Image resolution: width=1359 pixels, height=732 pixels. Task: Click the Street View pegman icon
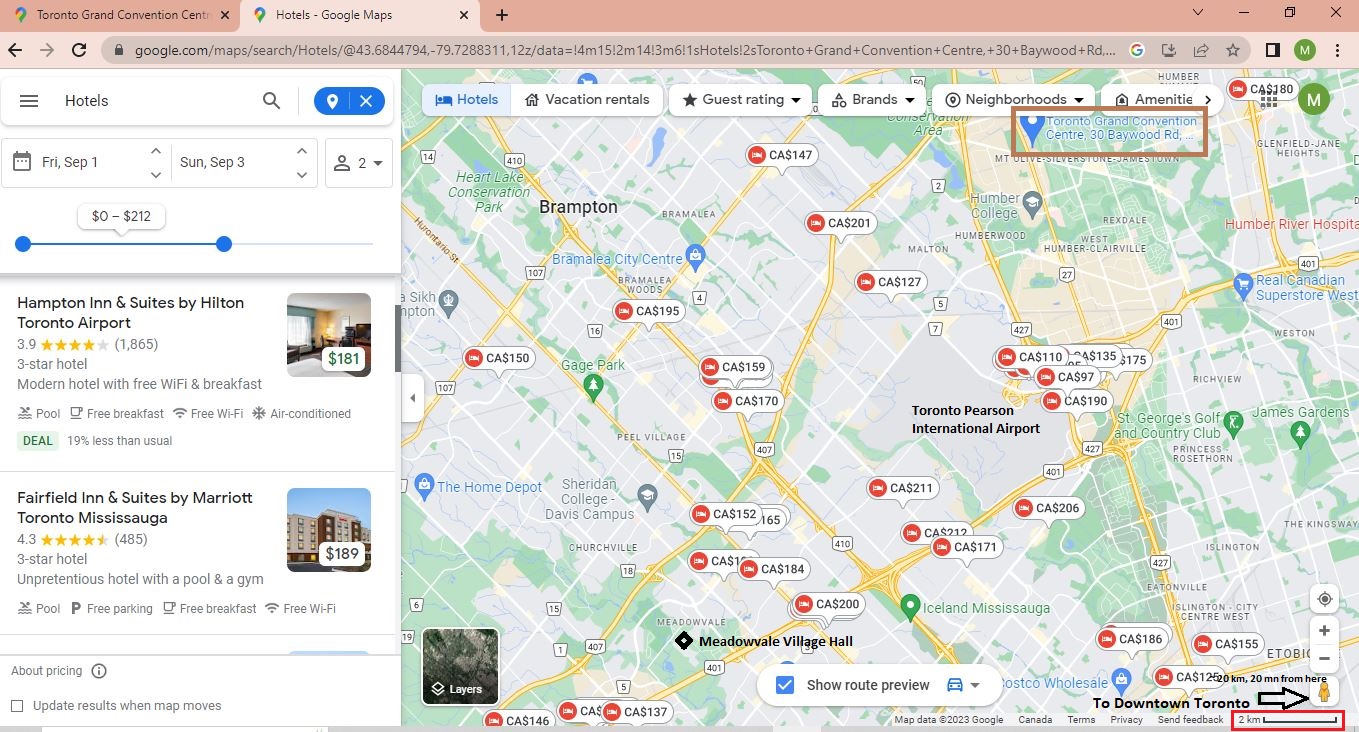[x=1324, y=691]
